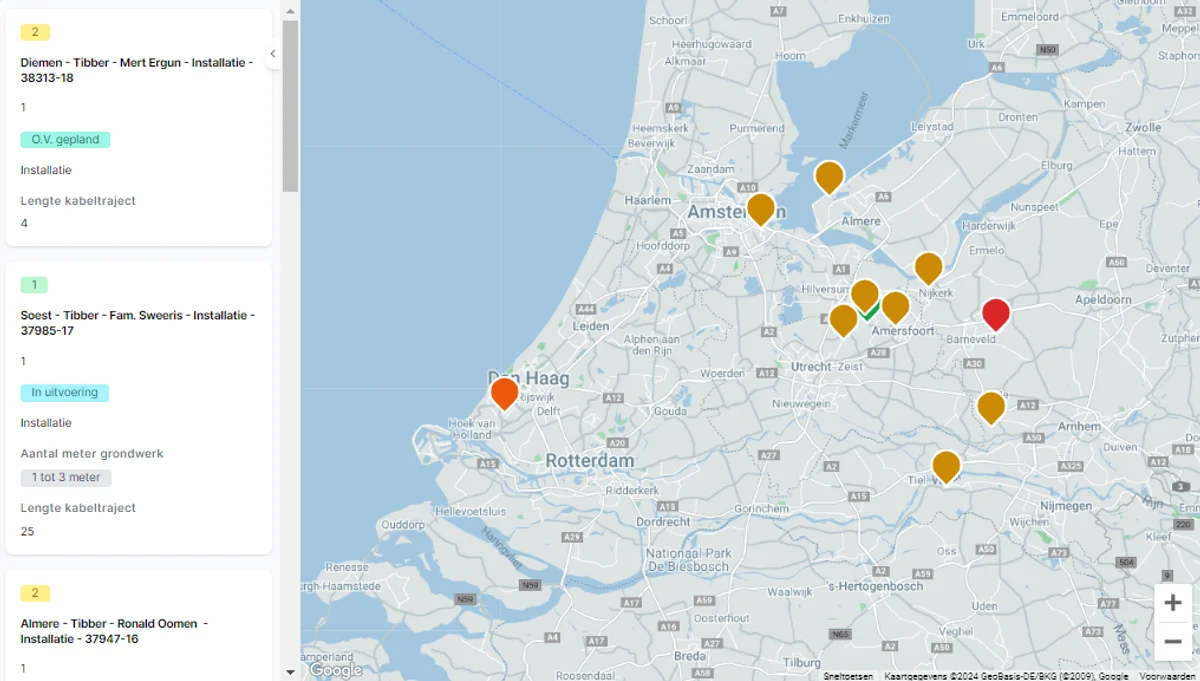Zoom out of the map with minus button
Screen dimensions: 1200x681
1173,641
